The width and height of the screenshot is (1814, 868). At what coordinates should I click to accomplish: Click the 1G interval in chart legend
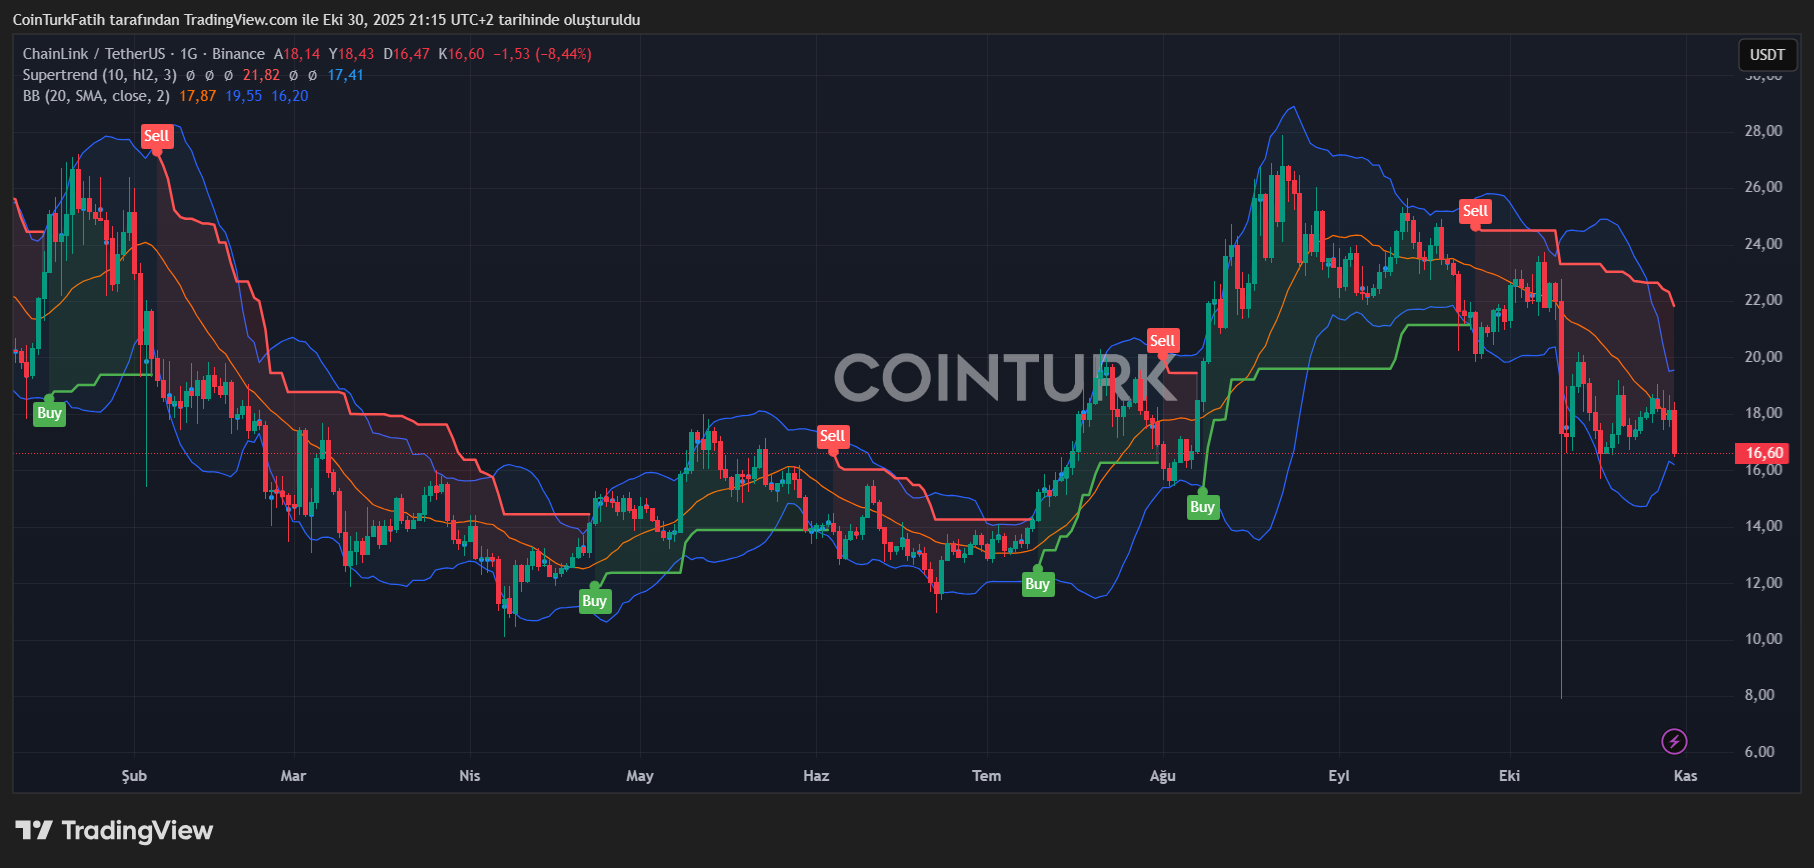pyautogui.click(x=188, y=54)
